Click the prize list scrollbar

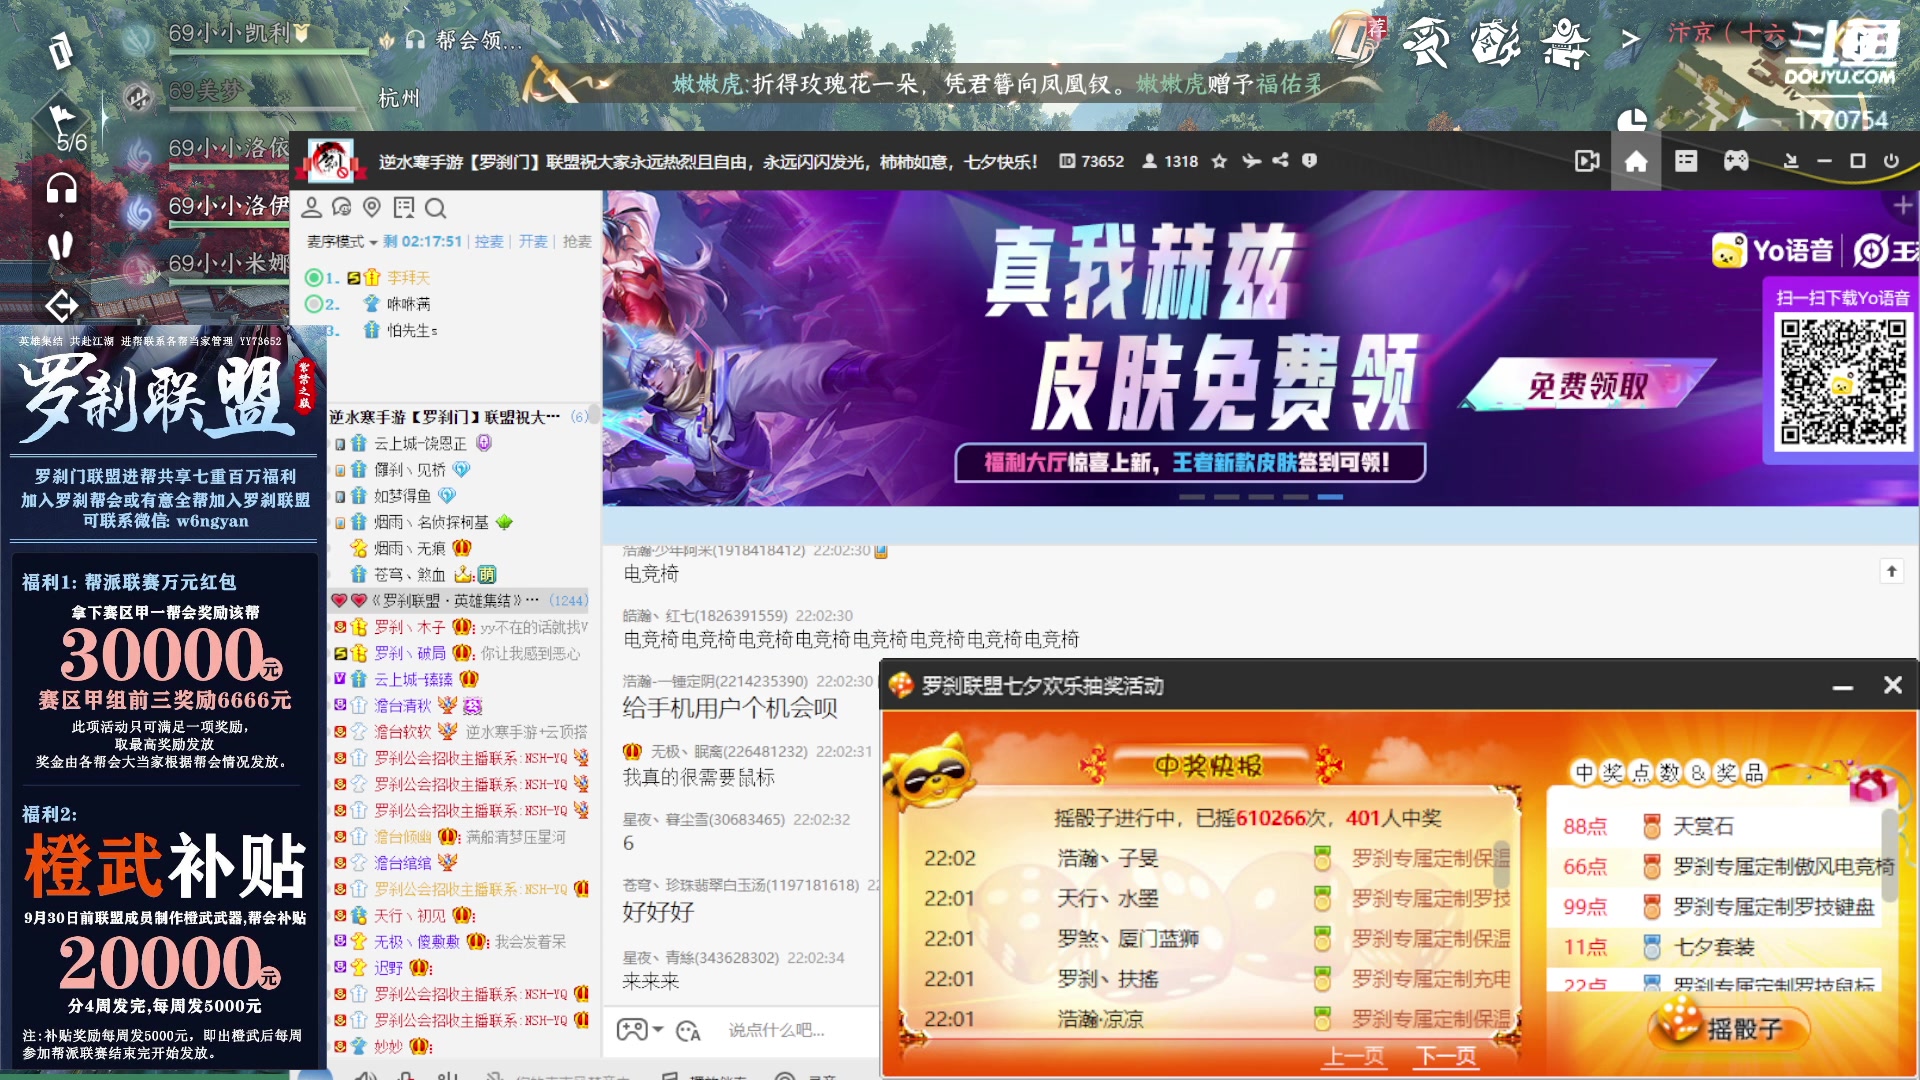1888,855
